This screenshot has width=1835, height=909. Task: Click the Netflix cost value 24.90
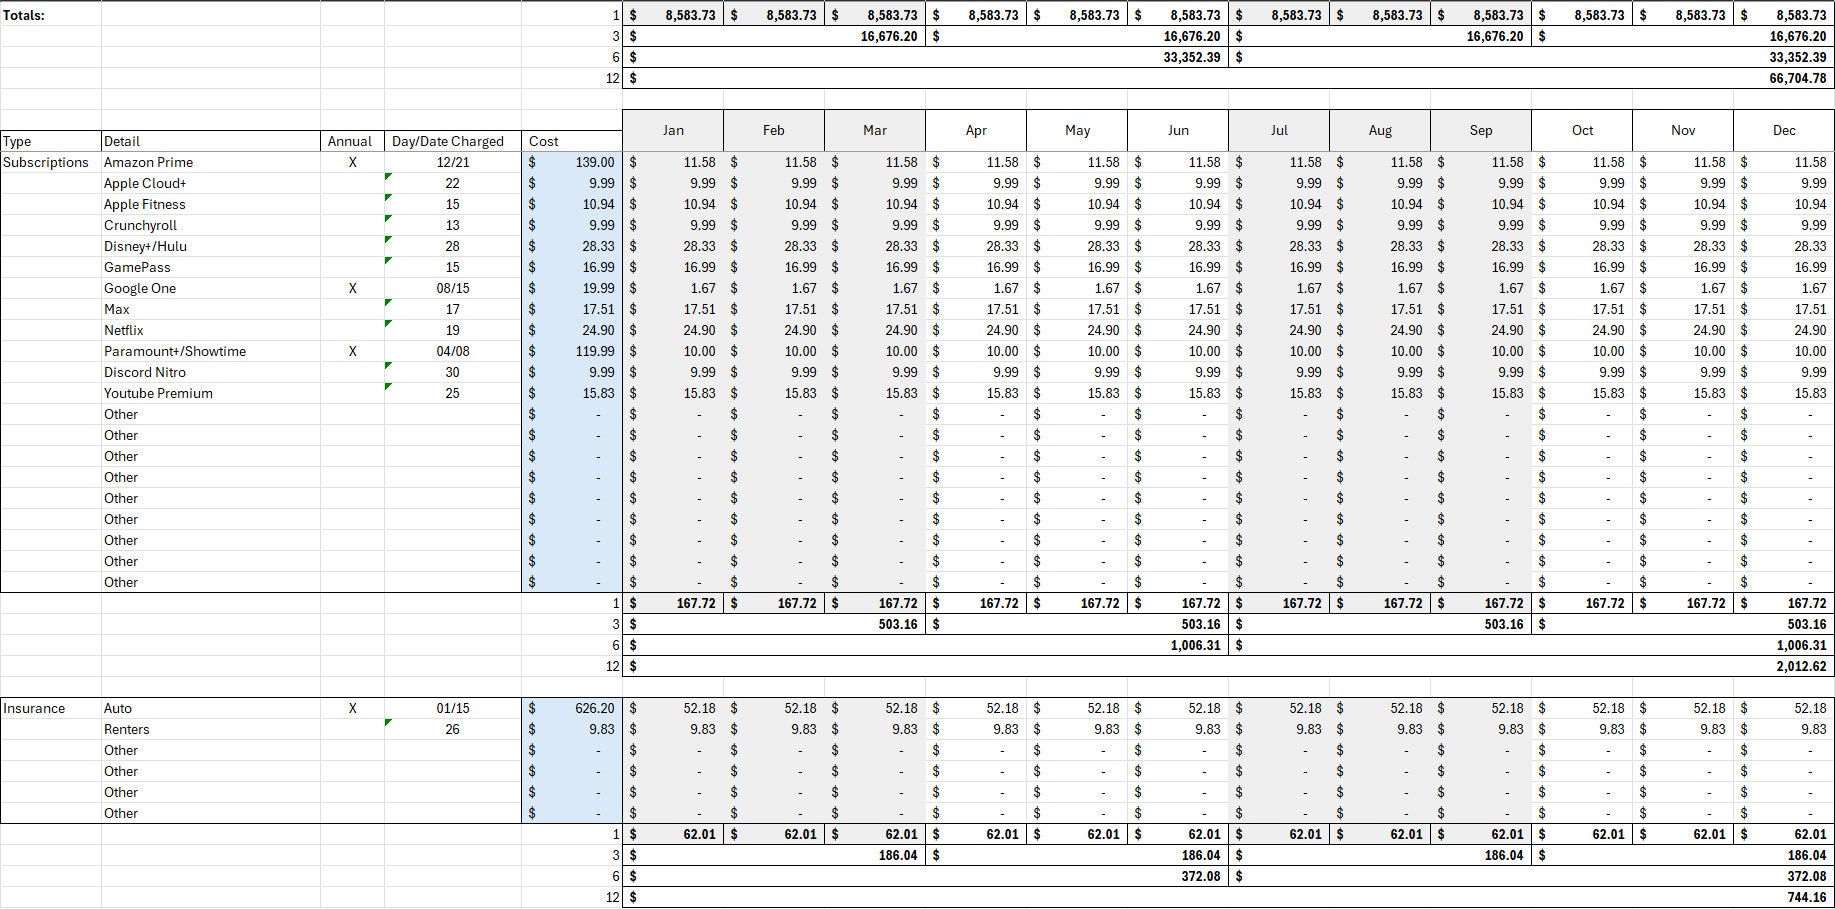coord(571,330)
